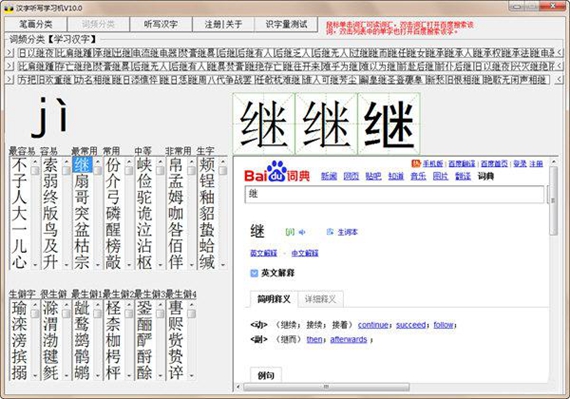Image resolution: width=570 pixels, height=399 pixels.
Task: Click the right-end arrow of the second word row
Action: [x=560, y=66]
